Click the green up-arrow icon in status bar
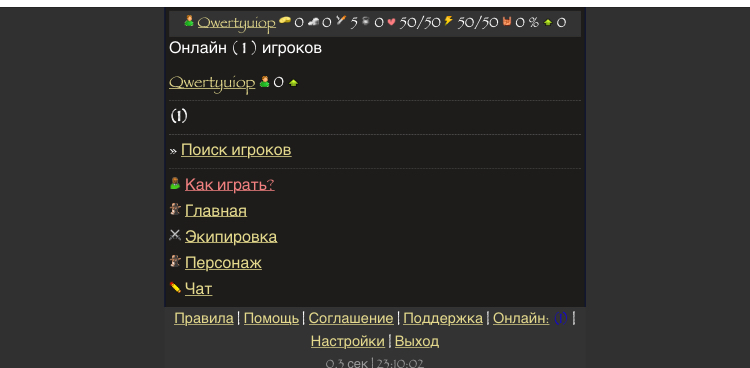 (548, 22)
